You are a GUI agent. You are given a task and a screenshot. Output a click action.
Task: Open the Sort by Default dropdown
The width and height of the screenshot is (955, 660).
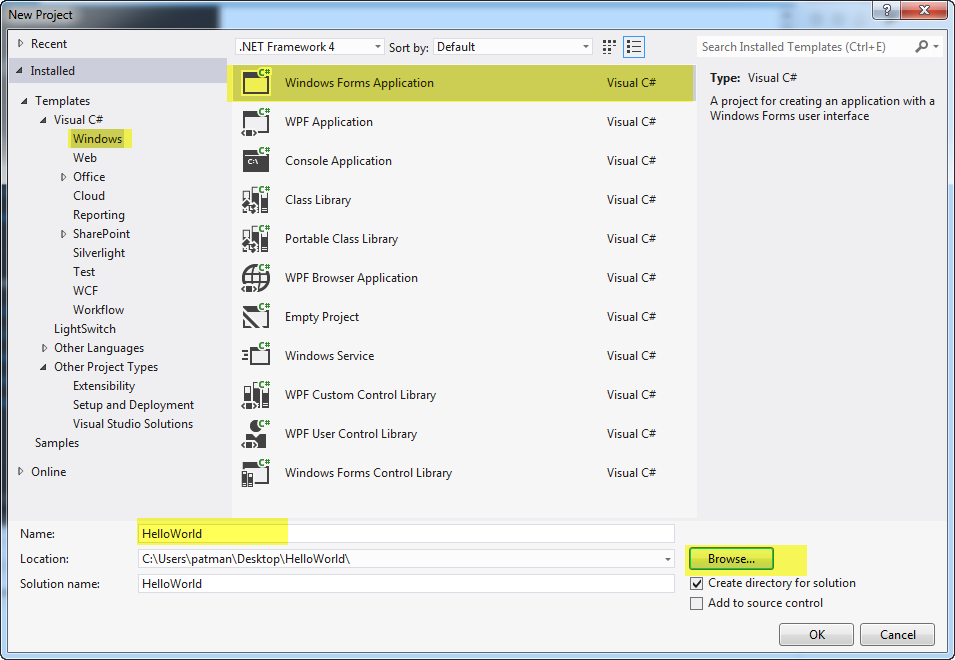click(x=513, y=47)
